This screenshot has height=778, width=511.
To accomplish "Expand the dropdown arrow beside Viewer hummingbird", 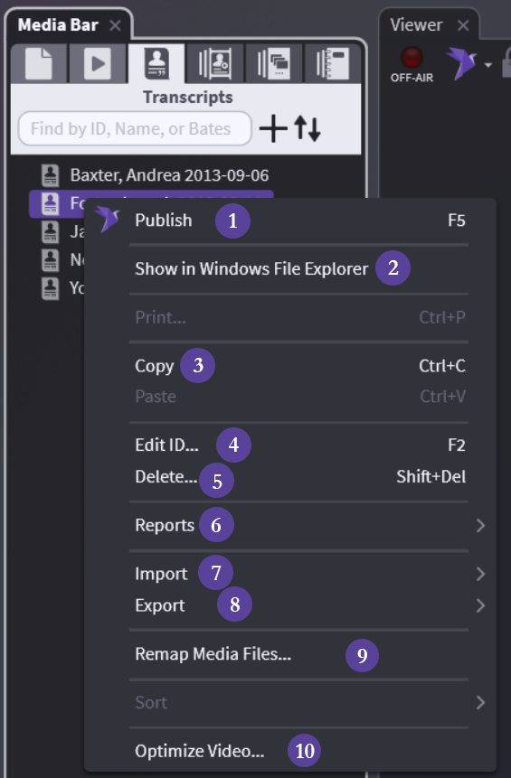I will click(x=488, y=65).
